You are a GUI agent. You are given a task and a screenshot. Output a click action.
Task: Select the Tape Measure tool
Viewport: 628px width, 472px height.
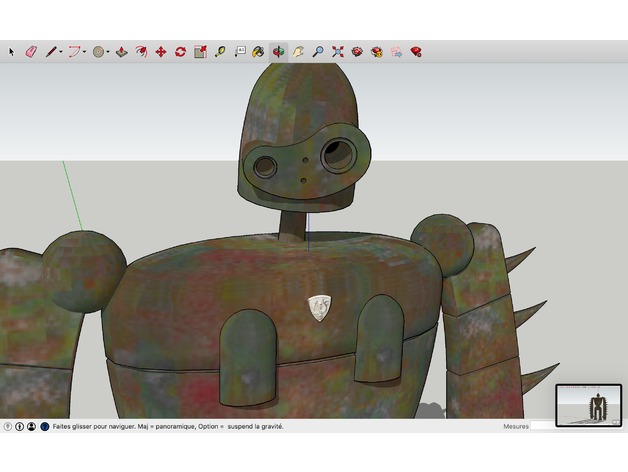point(220,52)
